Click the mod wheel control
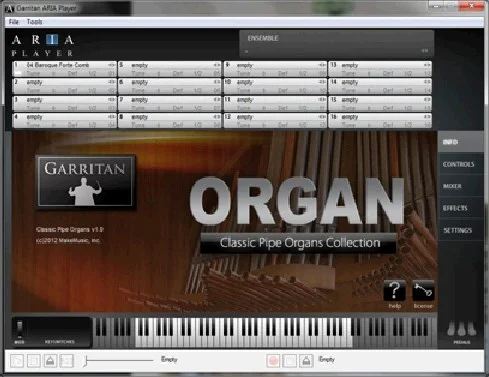 click(x=19, y=329)
